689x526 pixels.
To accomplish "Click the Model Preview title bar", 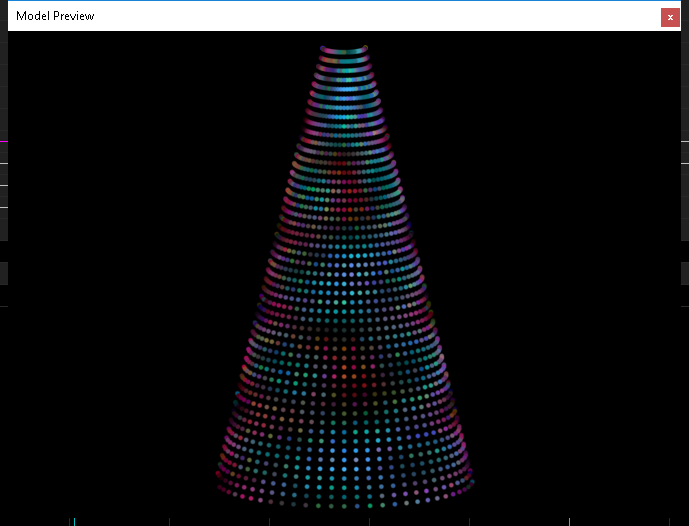I will click(x=344, y=16).
